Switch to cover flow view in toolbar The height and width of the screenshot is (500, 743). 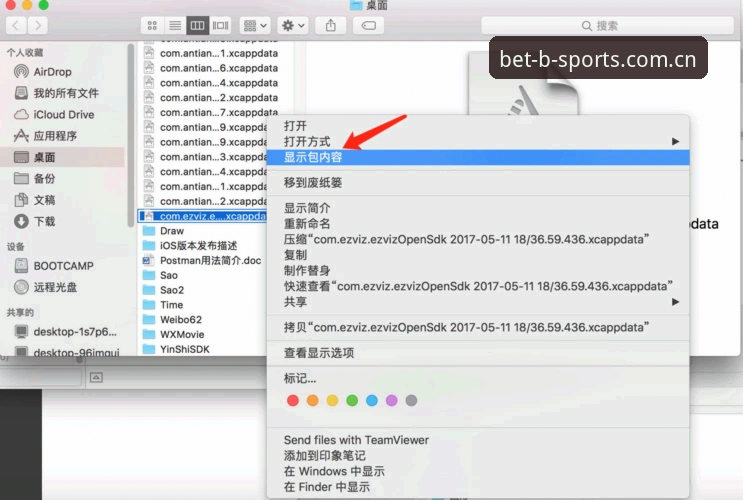click(220, 26)
